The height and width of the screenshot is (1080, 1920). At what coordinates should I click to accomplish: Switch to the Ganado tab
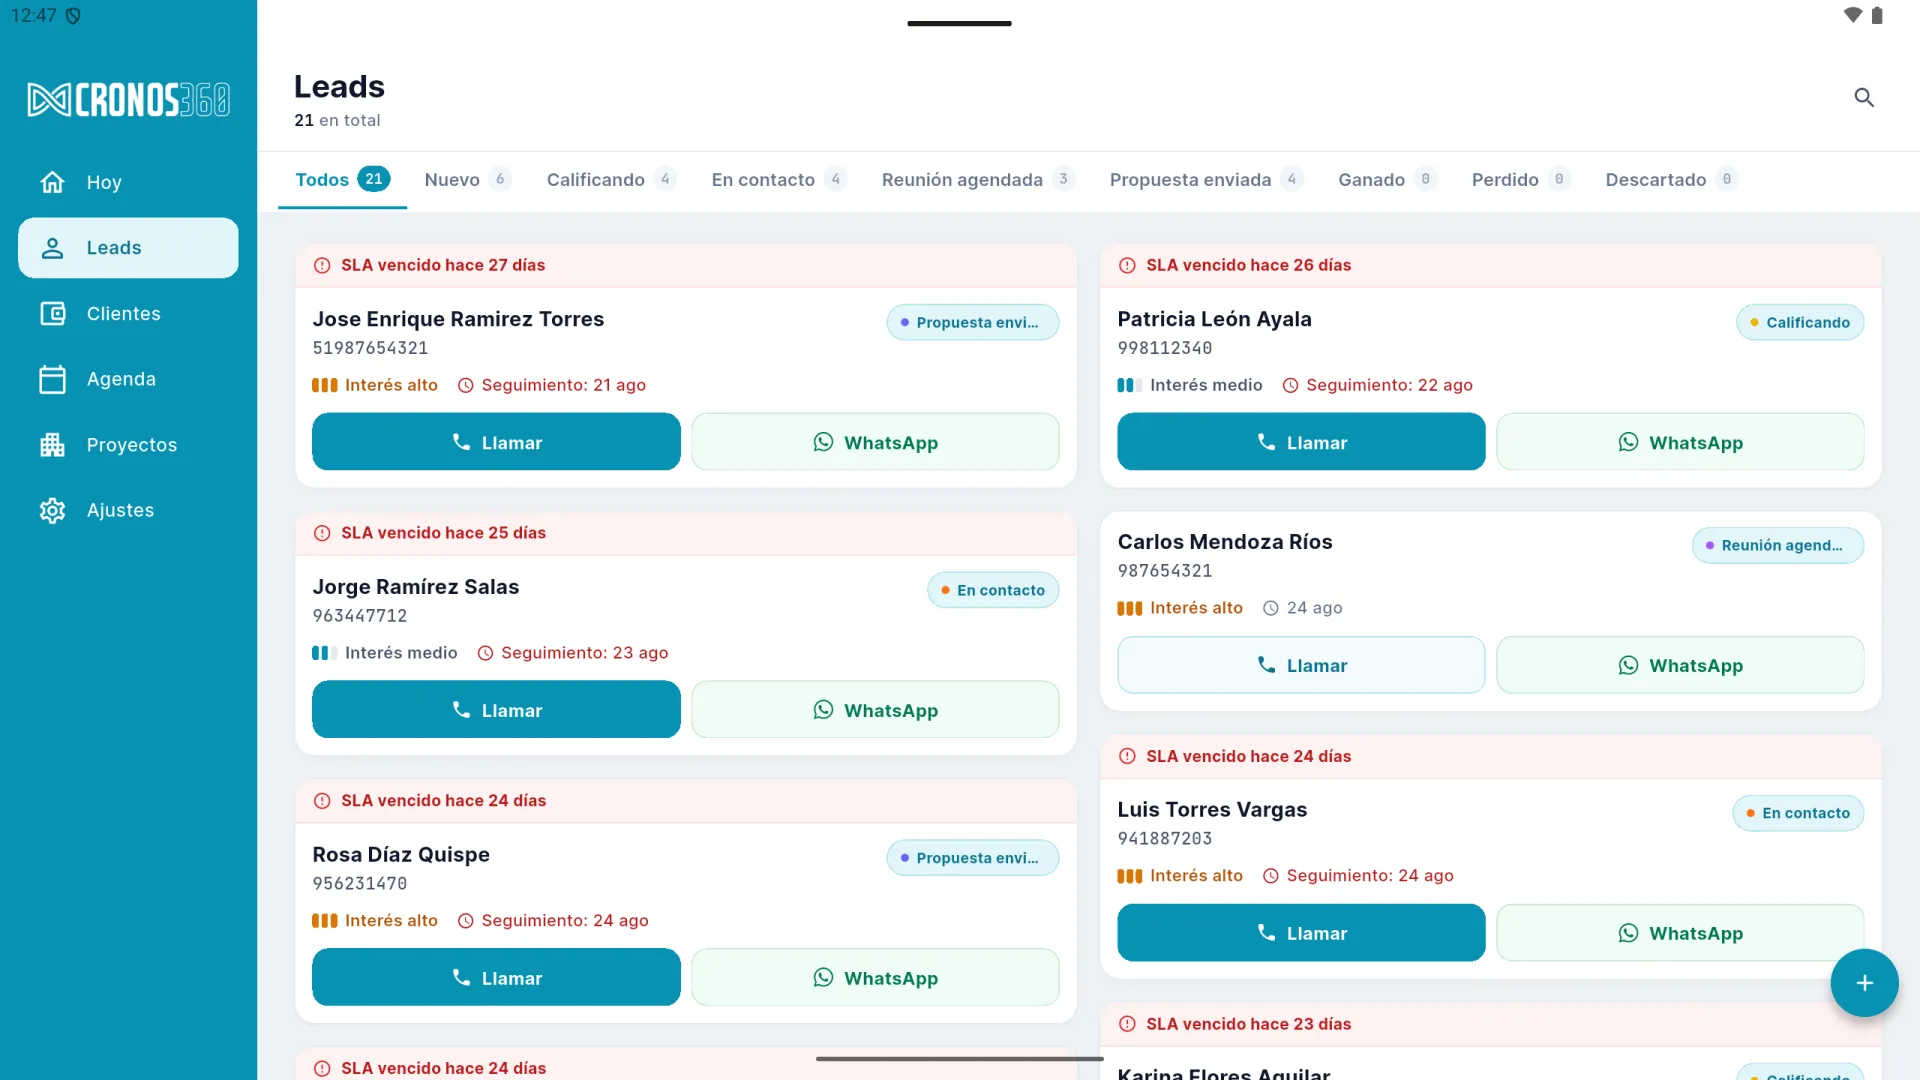click(1386, 179)
